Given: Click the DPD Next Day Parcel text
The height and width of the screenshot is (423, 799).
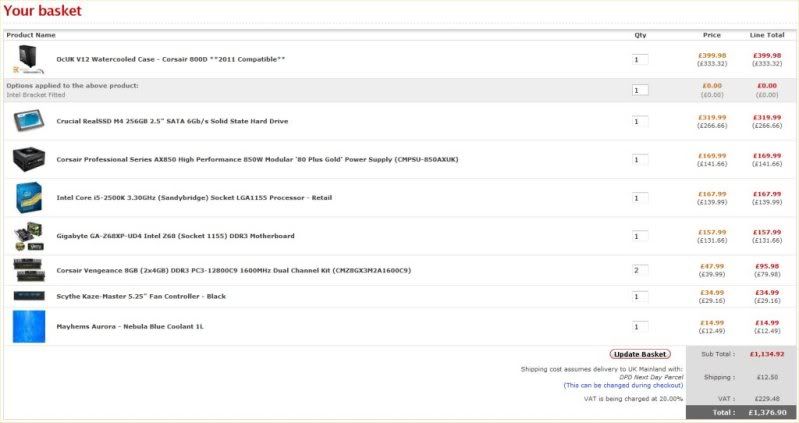Looking at the screenshot, I should 651,377.
